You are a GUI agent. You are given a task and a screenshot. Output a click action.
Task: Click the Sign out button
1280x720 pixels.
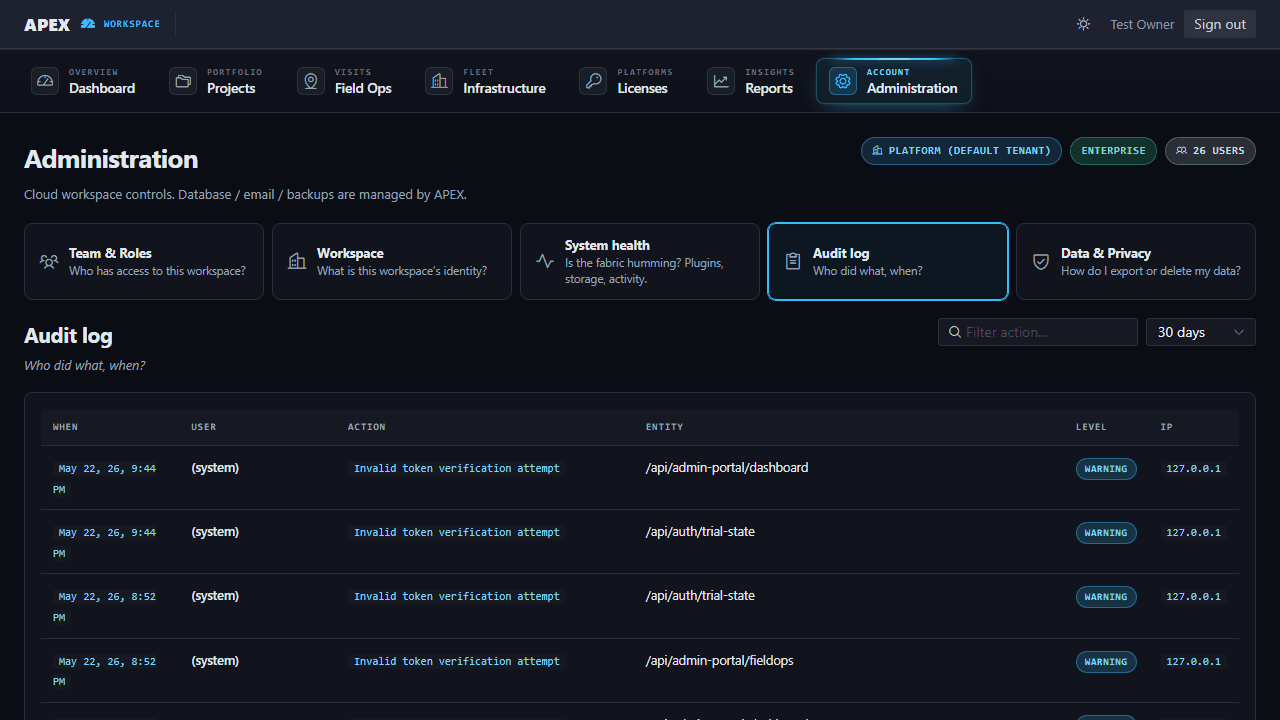[1220, 24]
